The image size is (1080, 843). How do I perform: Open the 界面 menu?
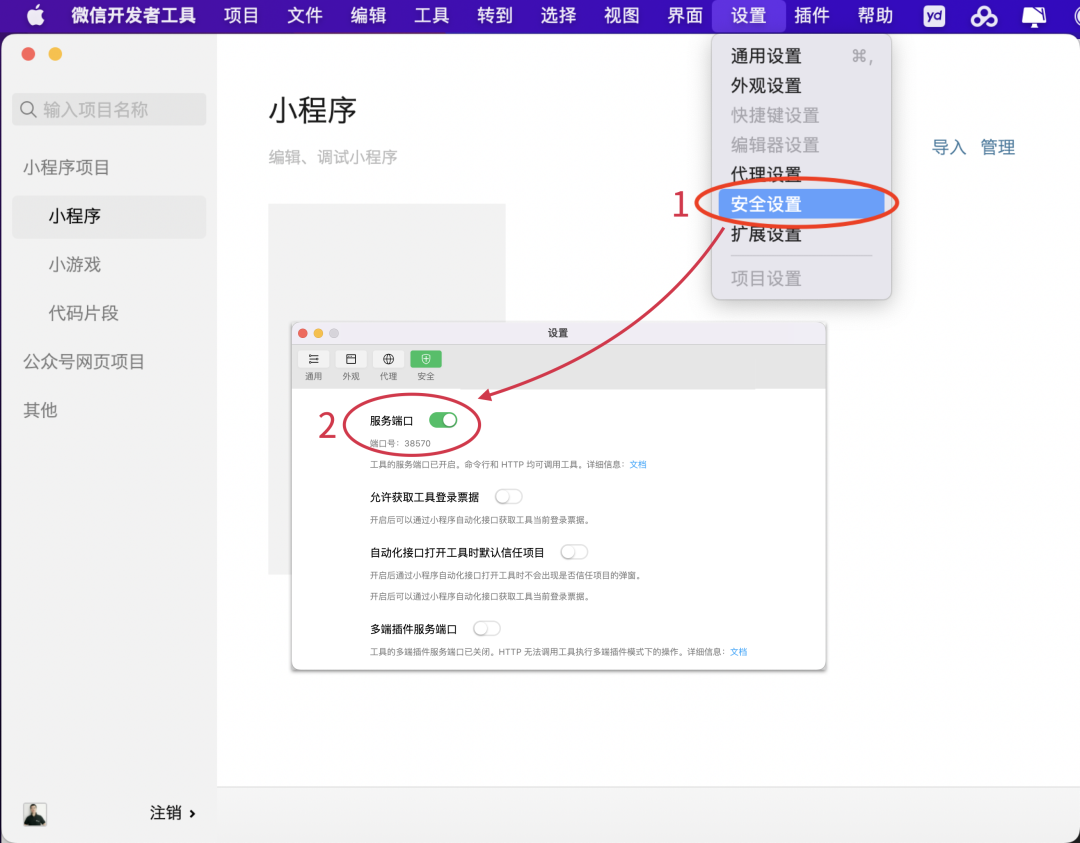point(685,15)
